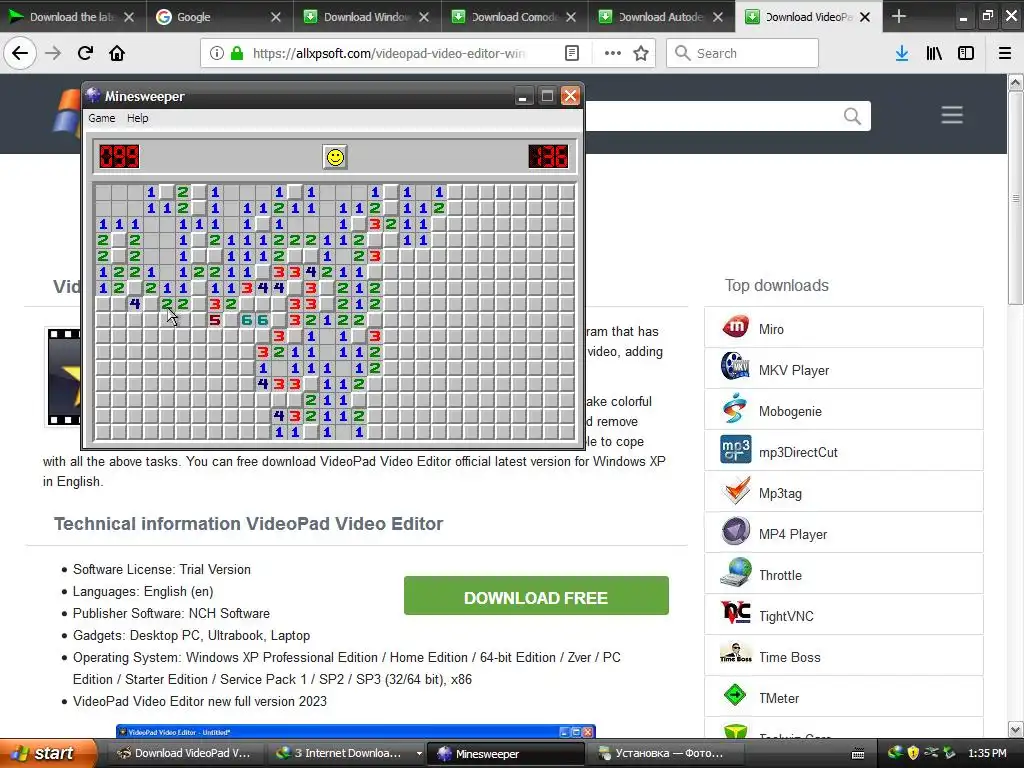
Task: Show site information icon in address bar
Action: click(216, 53)
